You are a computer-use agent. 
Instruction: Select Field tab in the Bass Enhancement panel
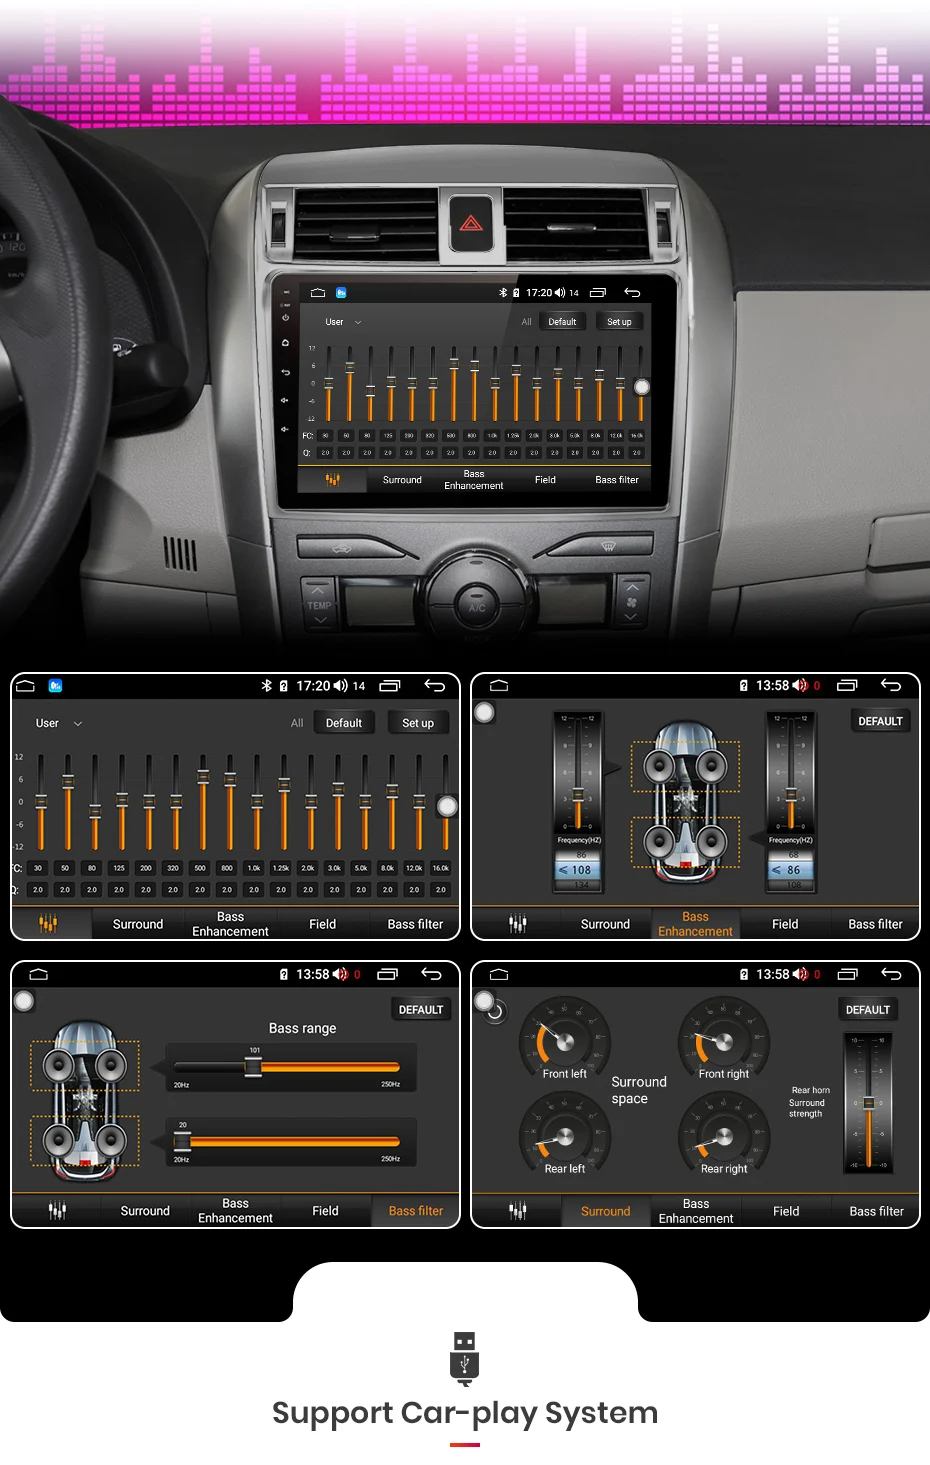[x=785, y=924]
